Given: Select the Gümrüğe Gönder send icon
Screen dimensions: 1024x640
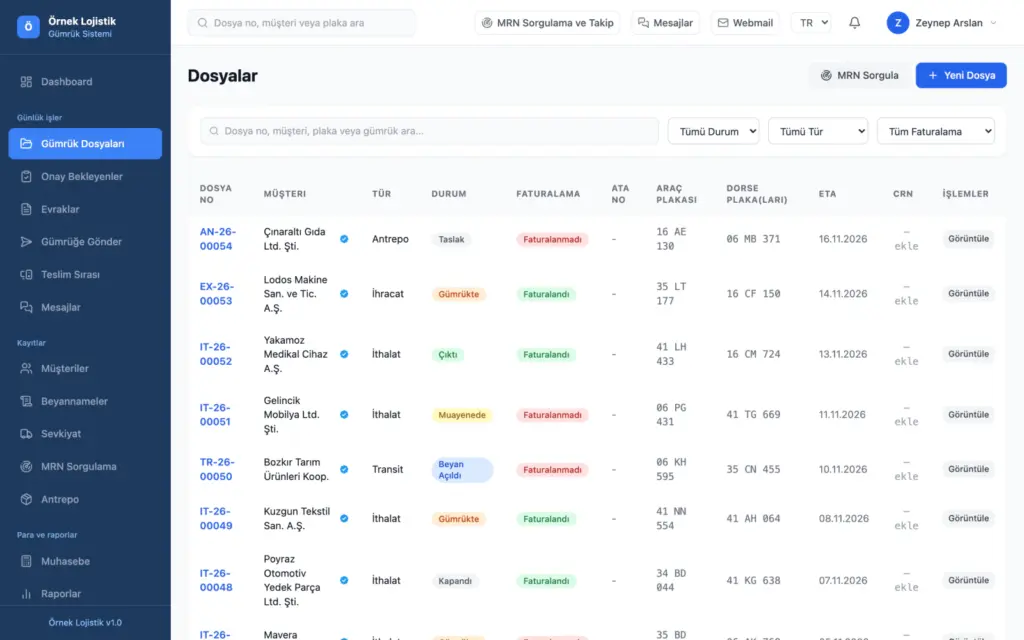Looking at the screenshot, I should [26, 242].
